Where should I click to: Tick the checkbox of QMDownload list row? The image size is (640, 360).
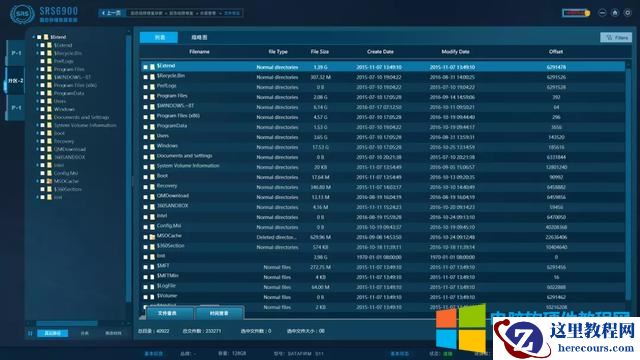[145, 197]
